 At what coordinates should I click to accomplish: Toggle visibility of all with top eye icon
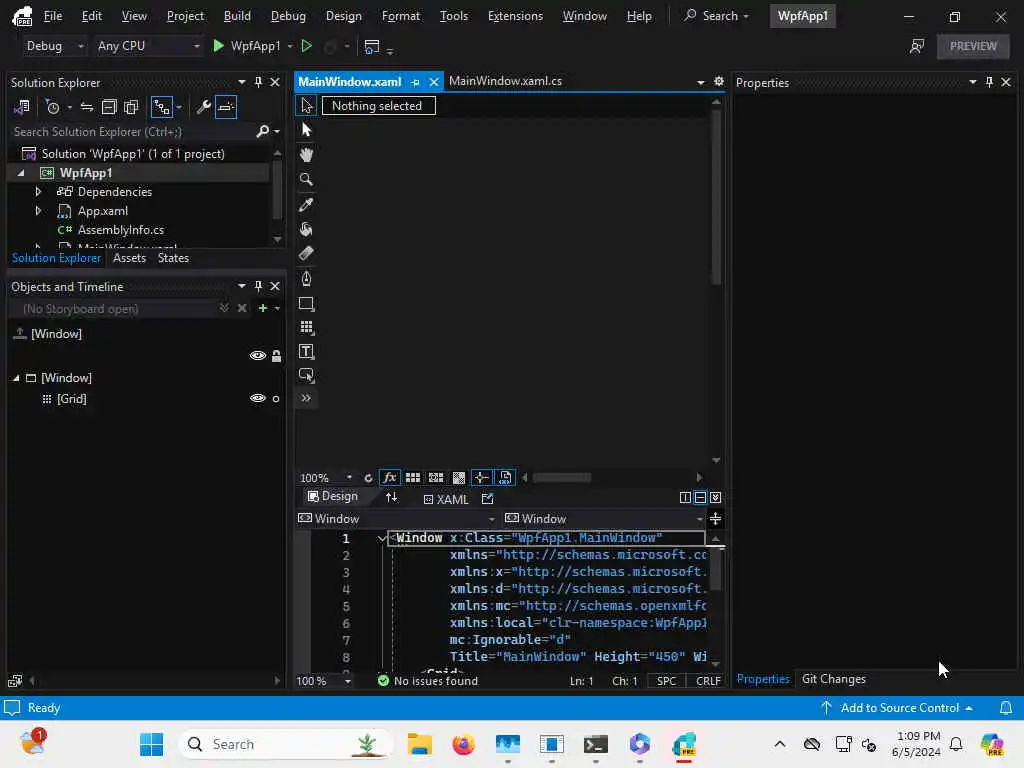pyautogui.click(x=258, y=356)
